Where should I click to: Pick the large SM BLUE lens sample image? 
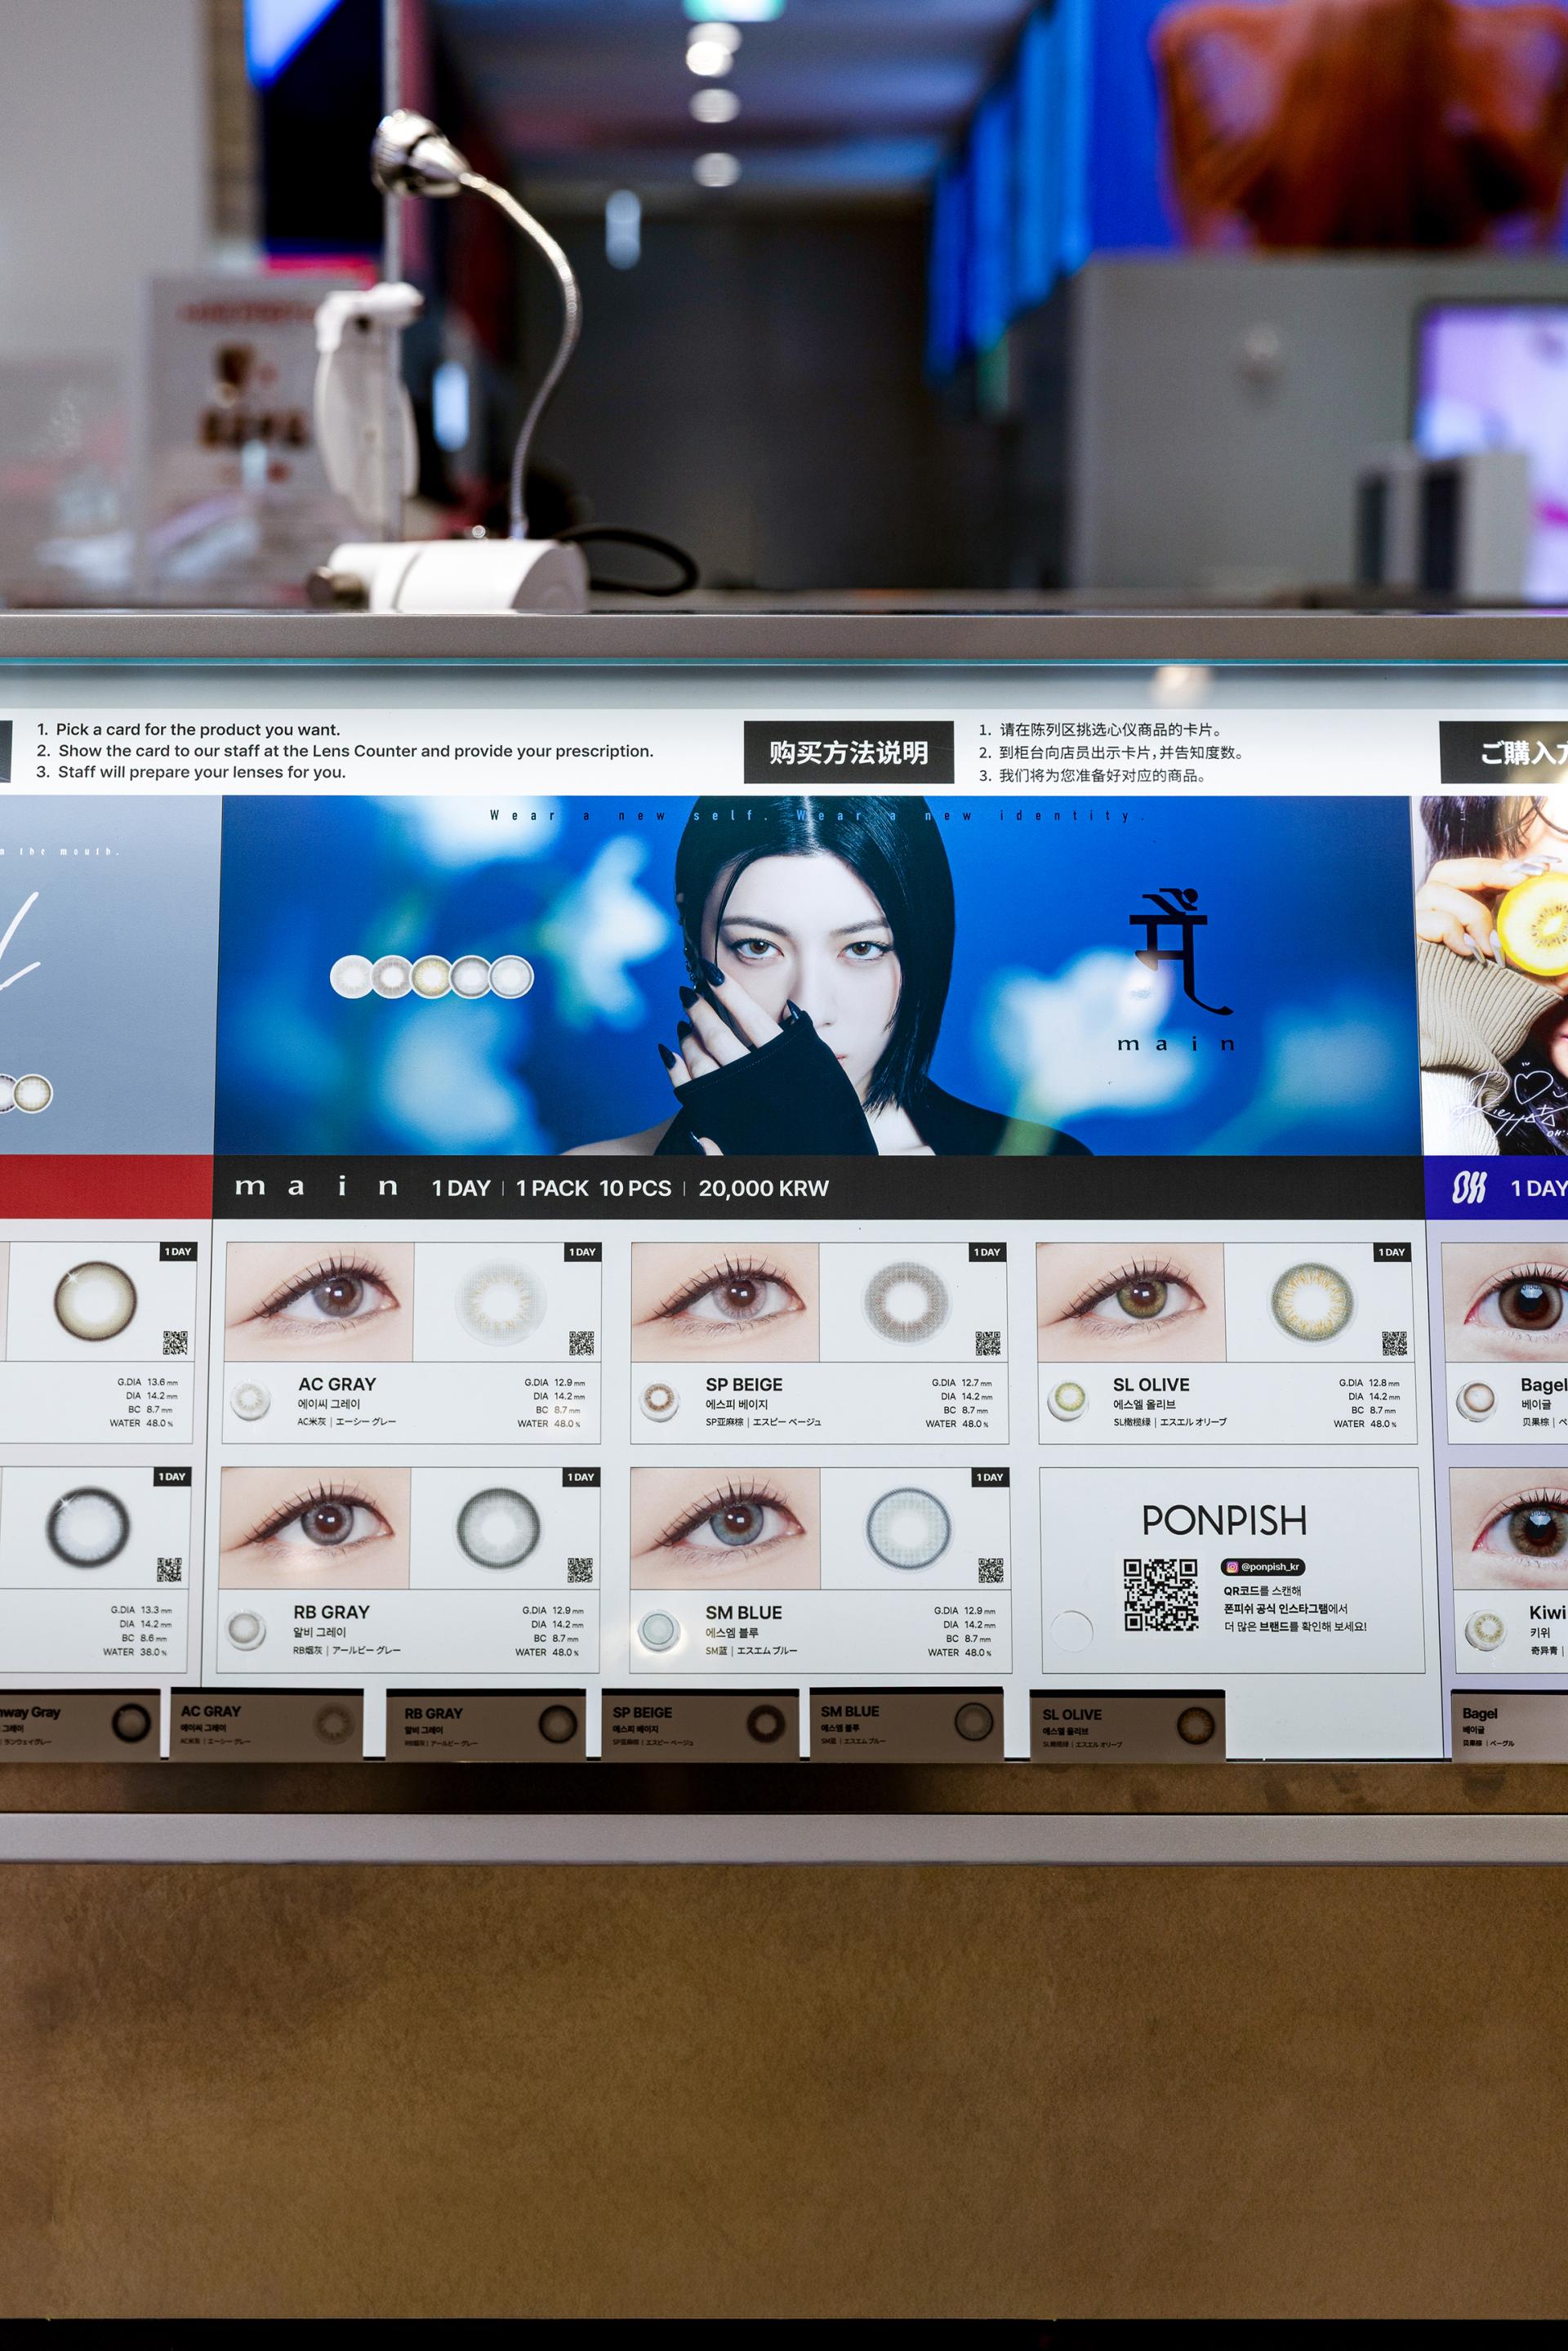(x=908, y=1528)
